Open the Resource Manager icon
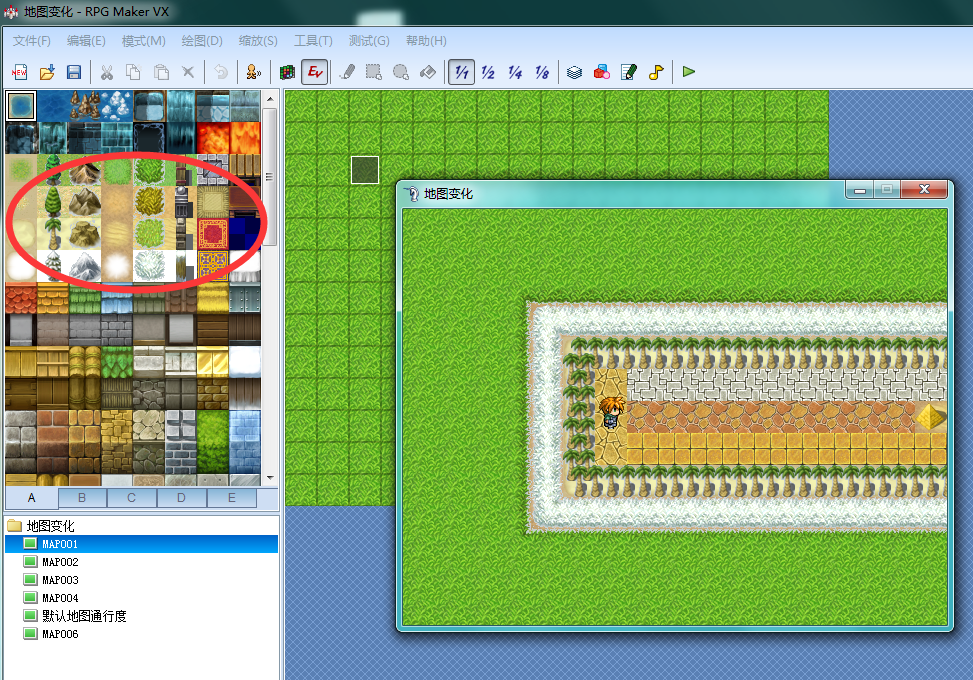Image resolution: width=973 pixels, height=680 pixels. [602, 72]
